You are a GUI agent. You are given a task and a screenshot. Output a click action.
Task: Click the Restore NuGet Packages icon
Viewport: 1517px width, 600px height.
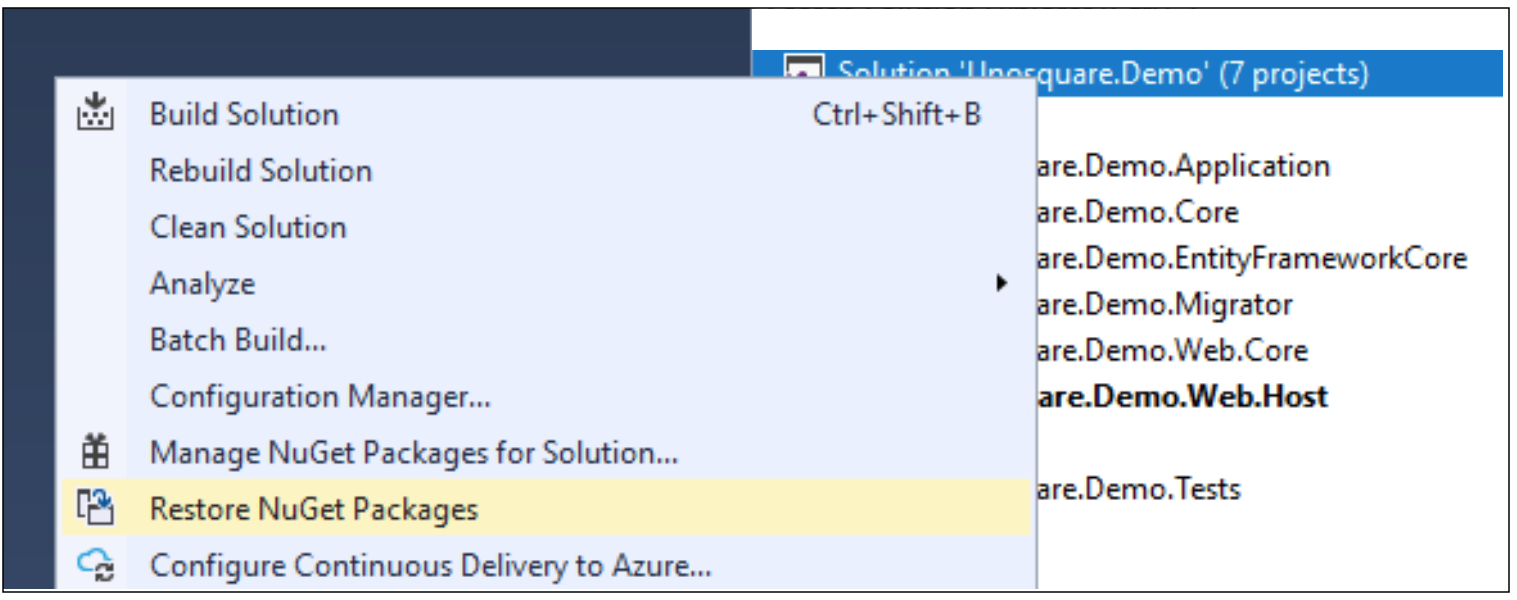point(96,509)
